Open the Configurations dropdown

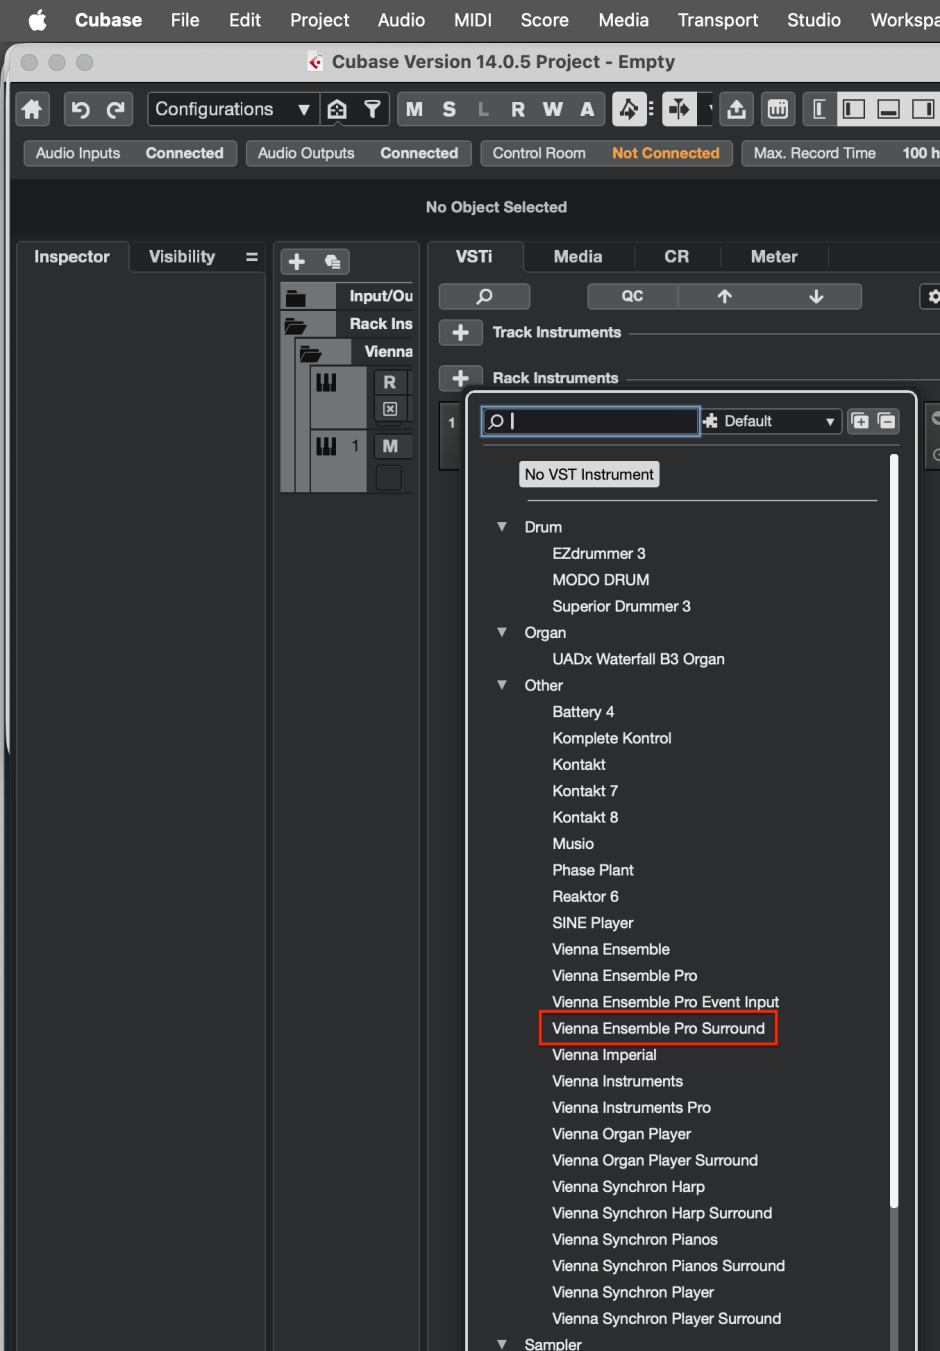[232, 109]
